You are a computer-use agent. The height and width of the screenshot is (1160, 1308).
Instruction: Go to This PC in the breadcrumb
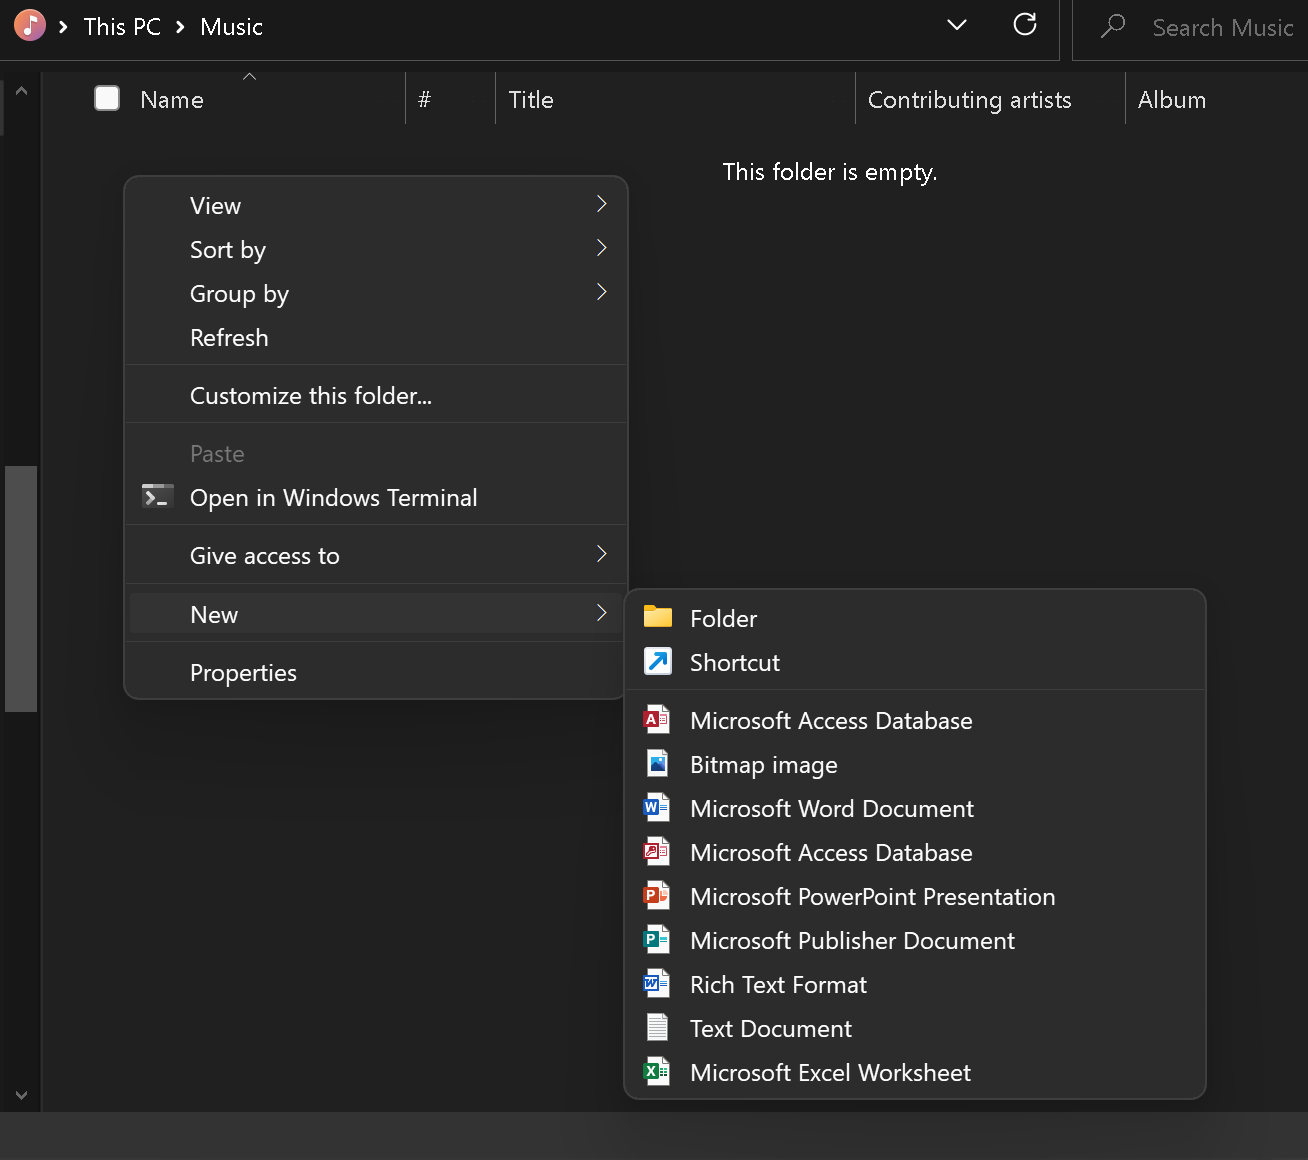(122, 27)
